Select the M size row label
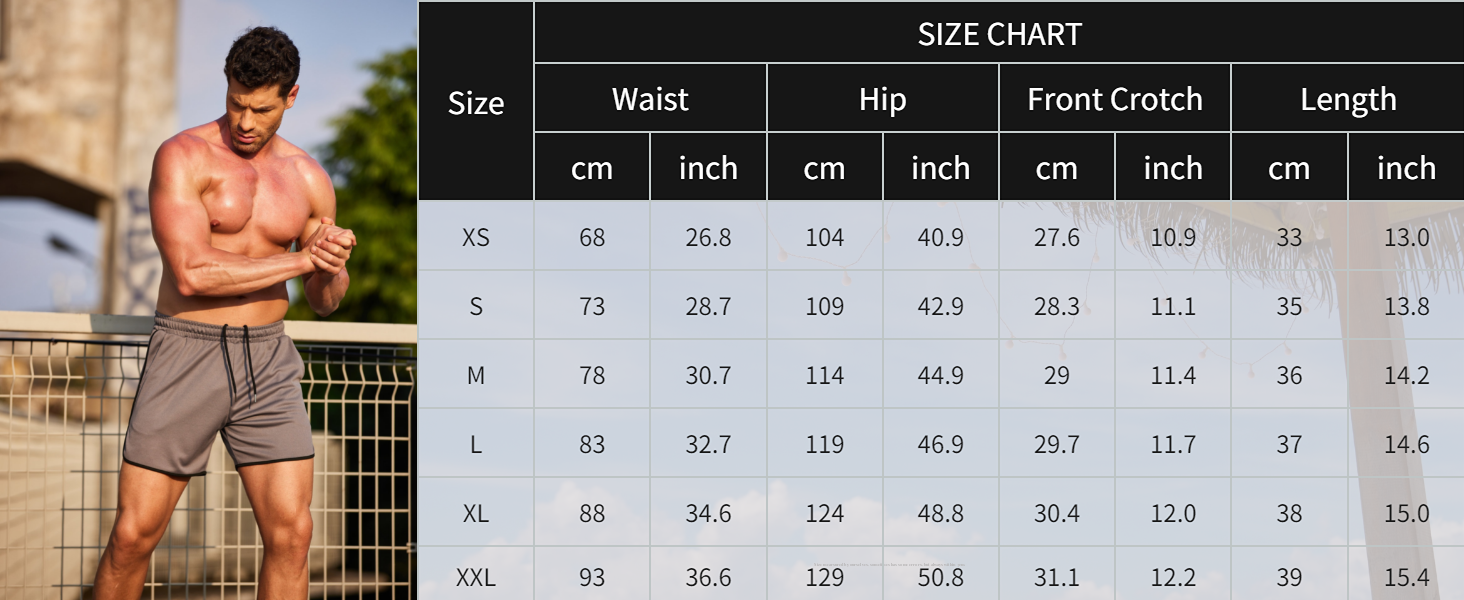This screenshot has height=600, width=1464. (476, 375)
